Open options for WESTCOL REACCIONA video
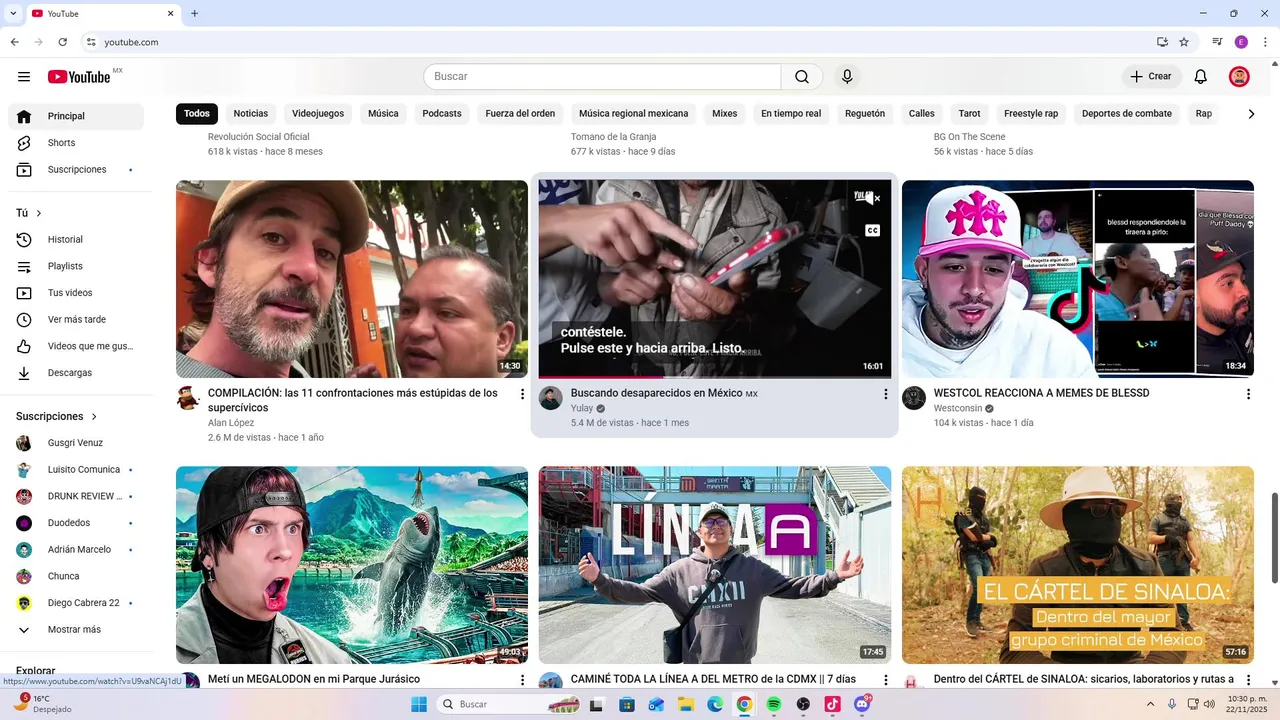Image resolution: width=1280 pixels, height=720 pixels. (x=1248, y=394)
